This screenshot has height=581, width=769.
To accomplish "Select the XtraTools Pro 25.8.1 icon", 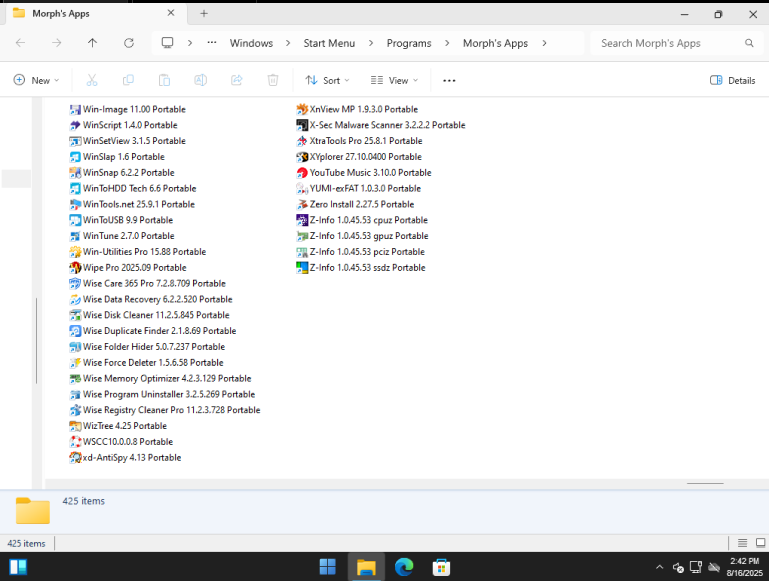I will pyautogui.click(x=302, y=141).
